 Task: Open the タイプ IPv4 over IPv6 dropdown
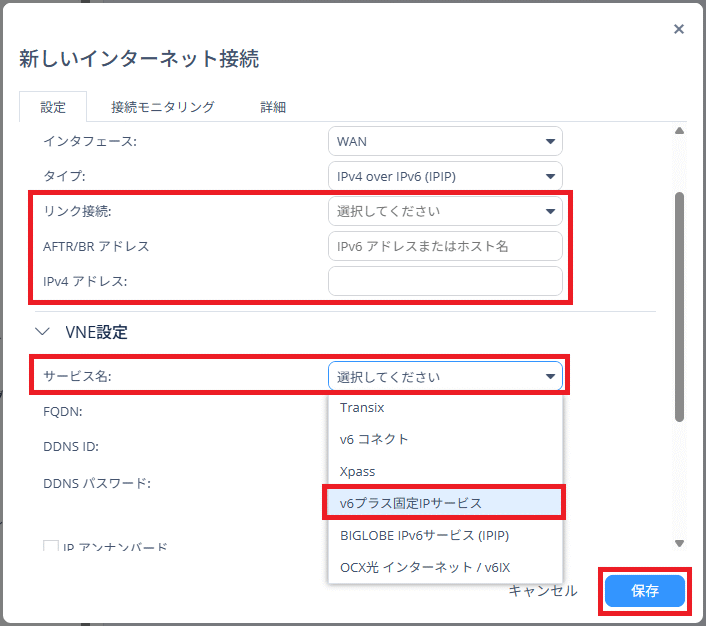point(445,176)
